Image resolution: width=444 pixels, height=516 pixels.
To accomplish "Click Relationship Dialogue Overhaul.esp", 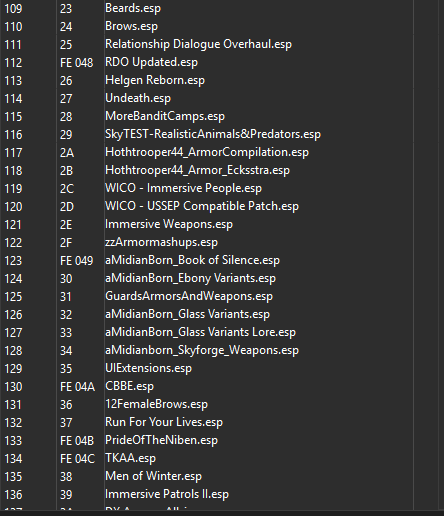I will [198, 44].
